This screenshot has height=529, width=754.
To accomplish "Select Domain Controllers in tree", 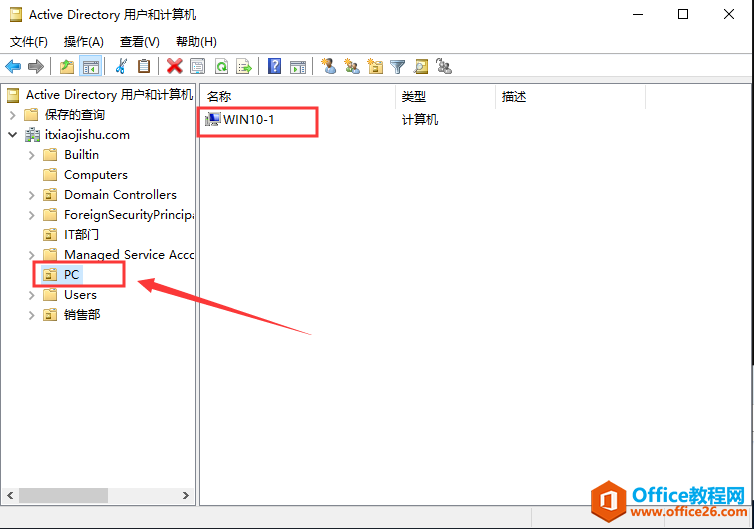I will (x=120, y=195).
